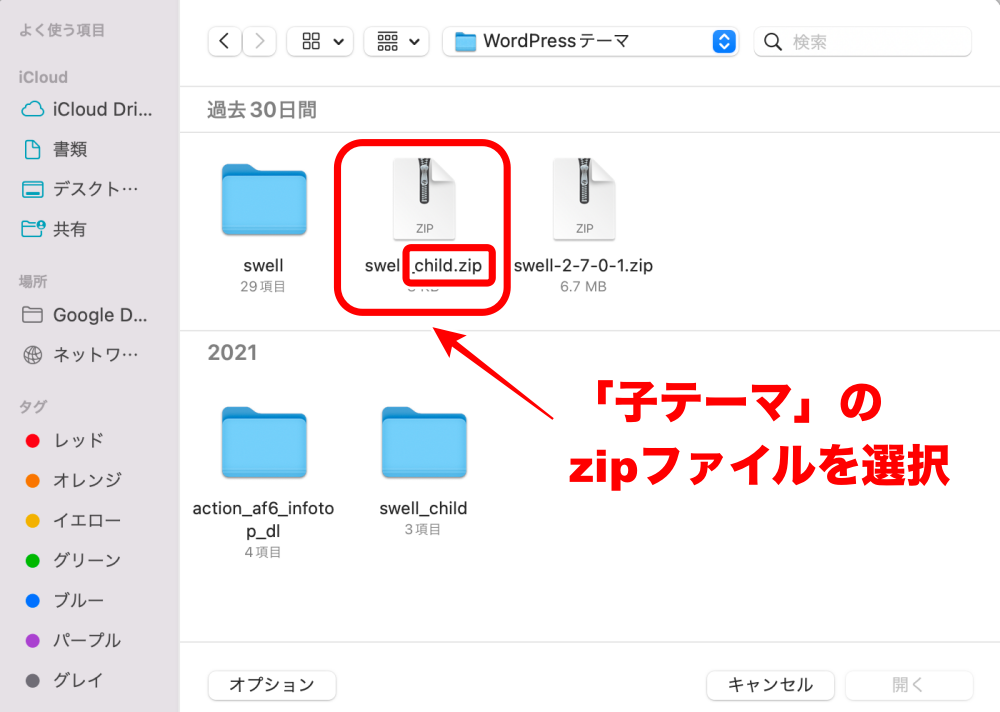
Task: Click the ネットワーク globe icon
Action: 33,354
